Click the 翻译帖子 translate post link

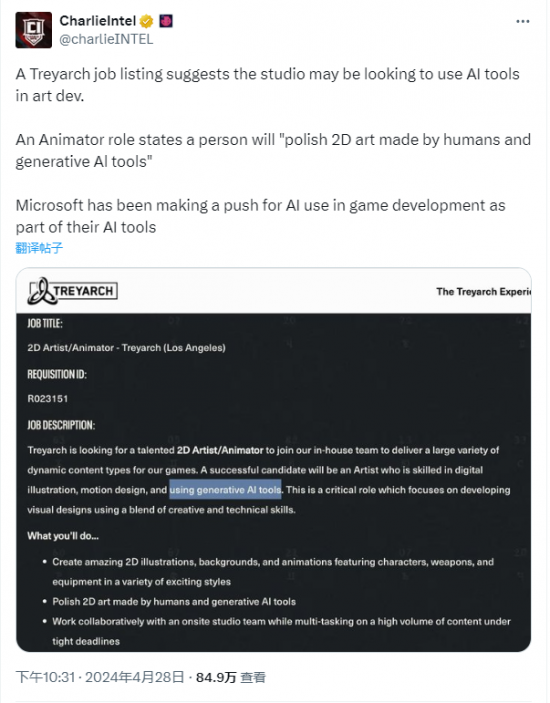point(39,247)
